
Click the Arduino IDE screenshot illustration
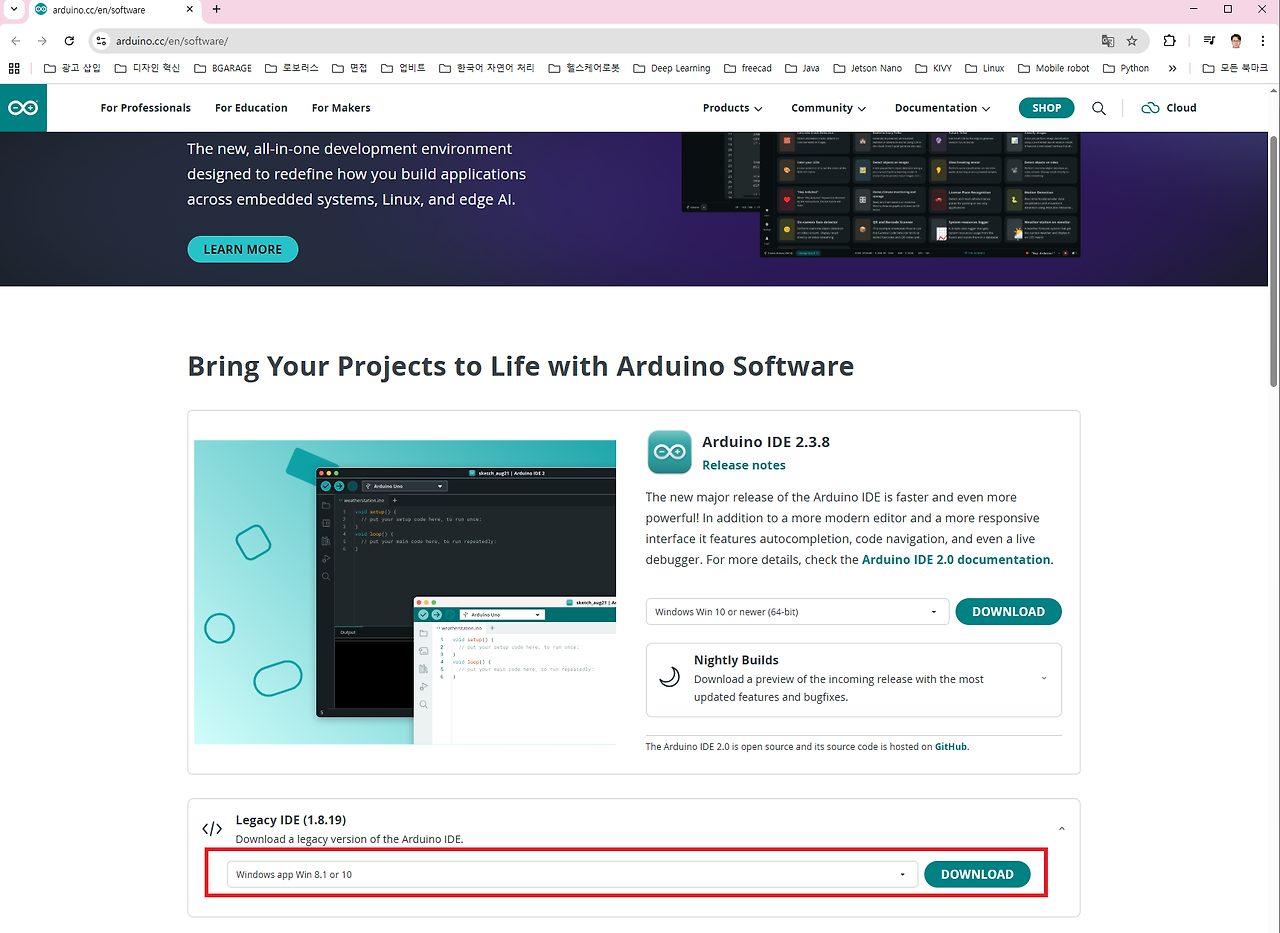pos(405,592)
